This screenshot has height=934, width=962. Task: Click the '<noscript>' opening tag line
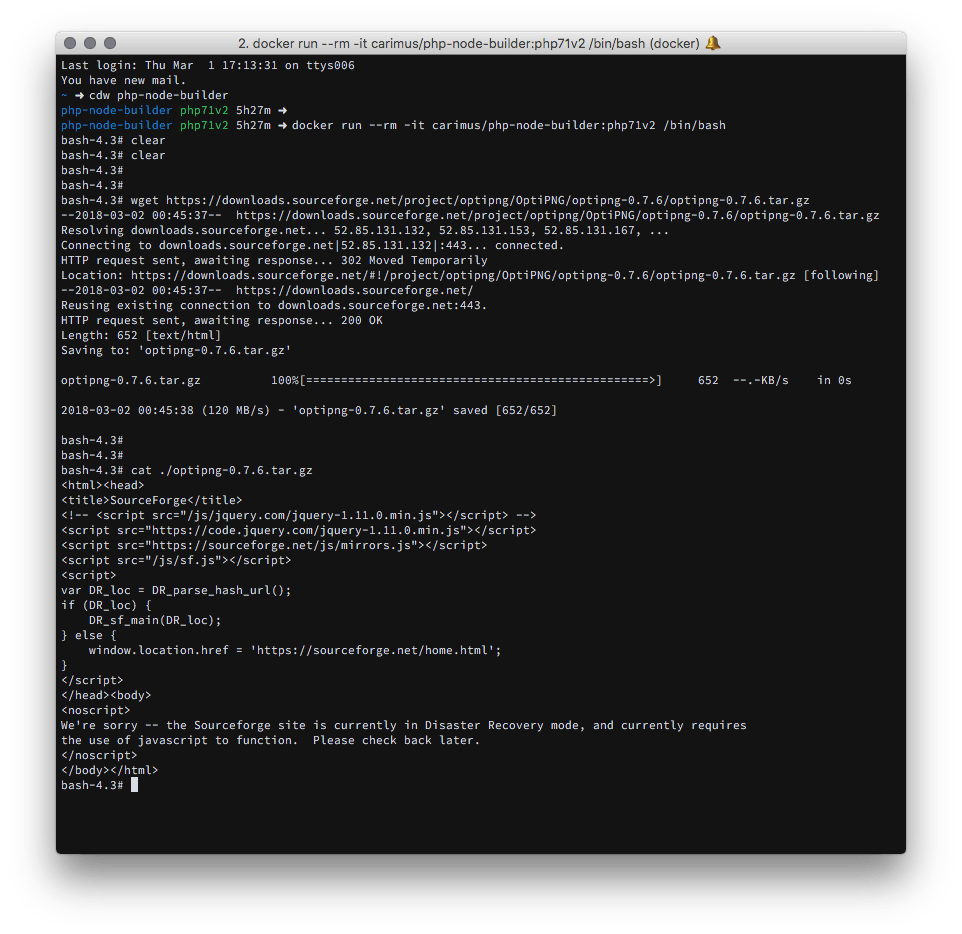point(95,710)
